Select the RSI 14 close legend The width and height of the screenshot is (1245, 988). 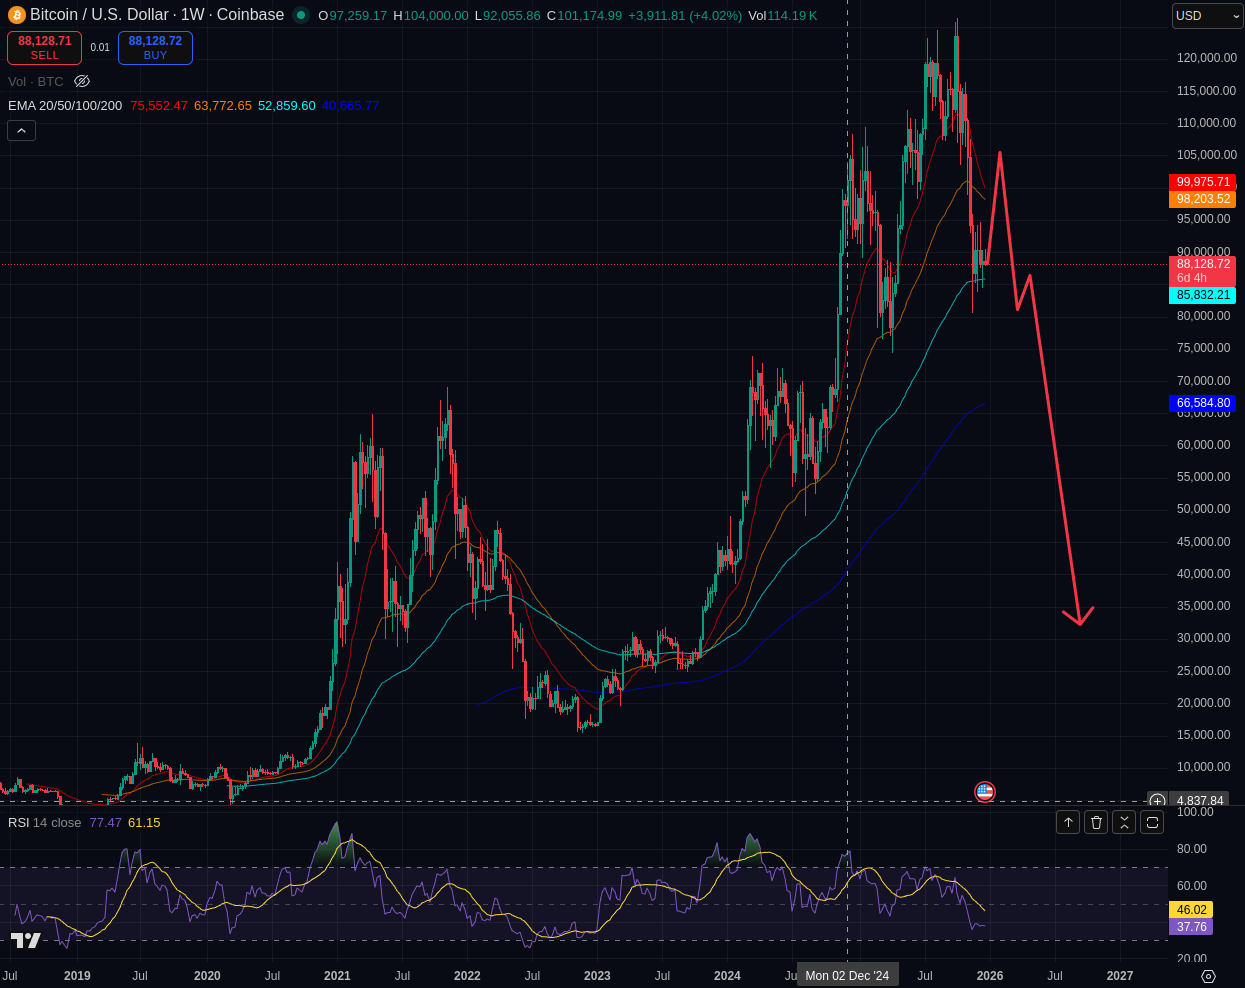[x=45, y=822]
